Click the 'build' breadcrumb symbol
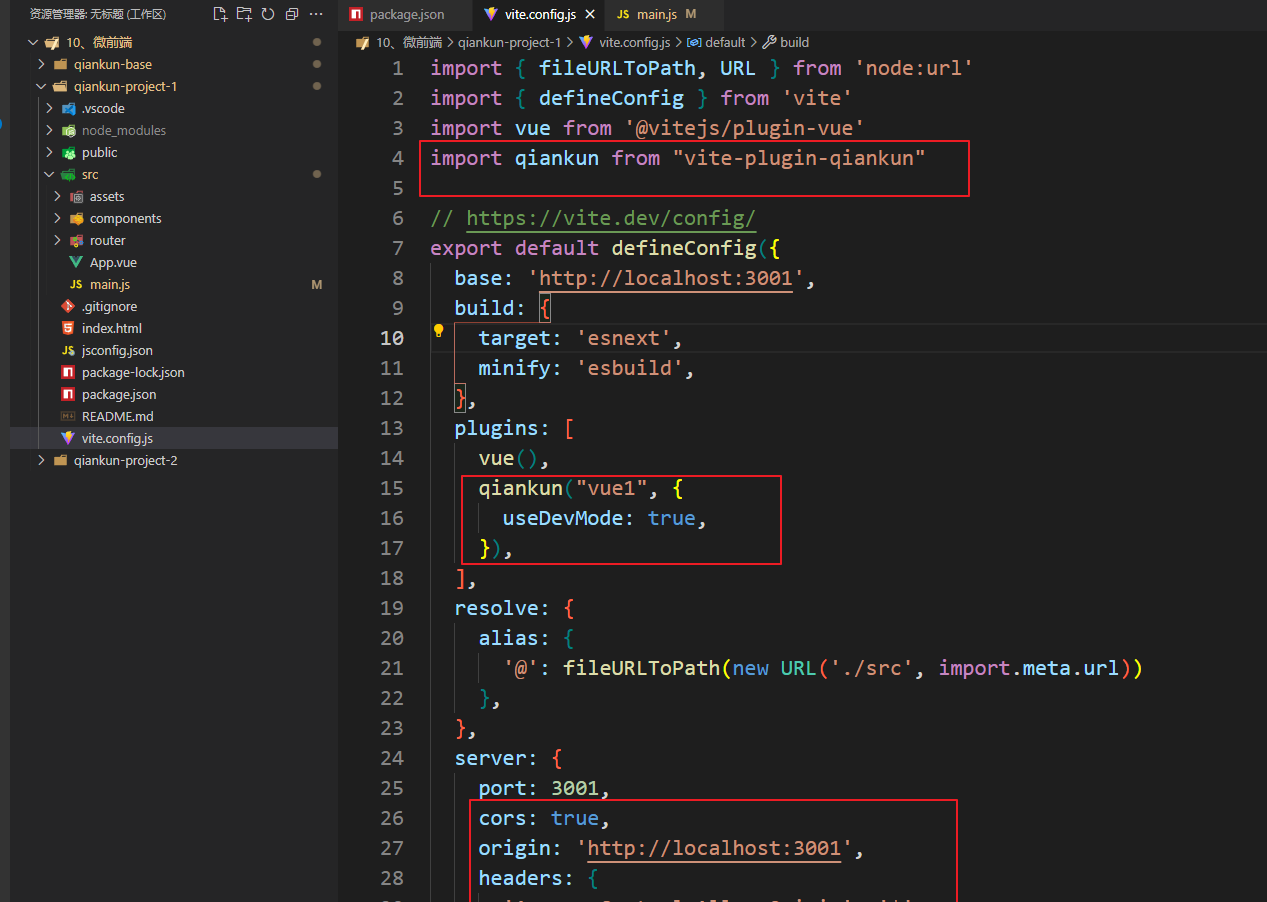The height and width of the screenshot is (902, 1267). pos(794,43)
